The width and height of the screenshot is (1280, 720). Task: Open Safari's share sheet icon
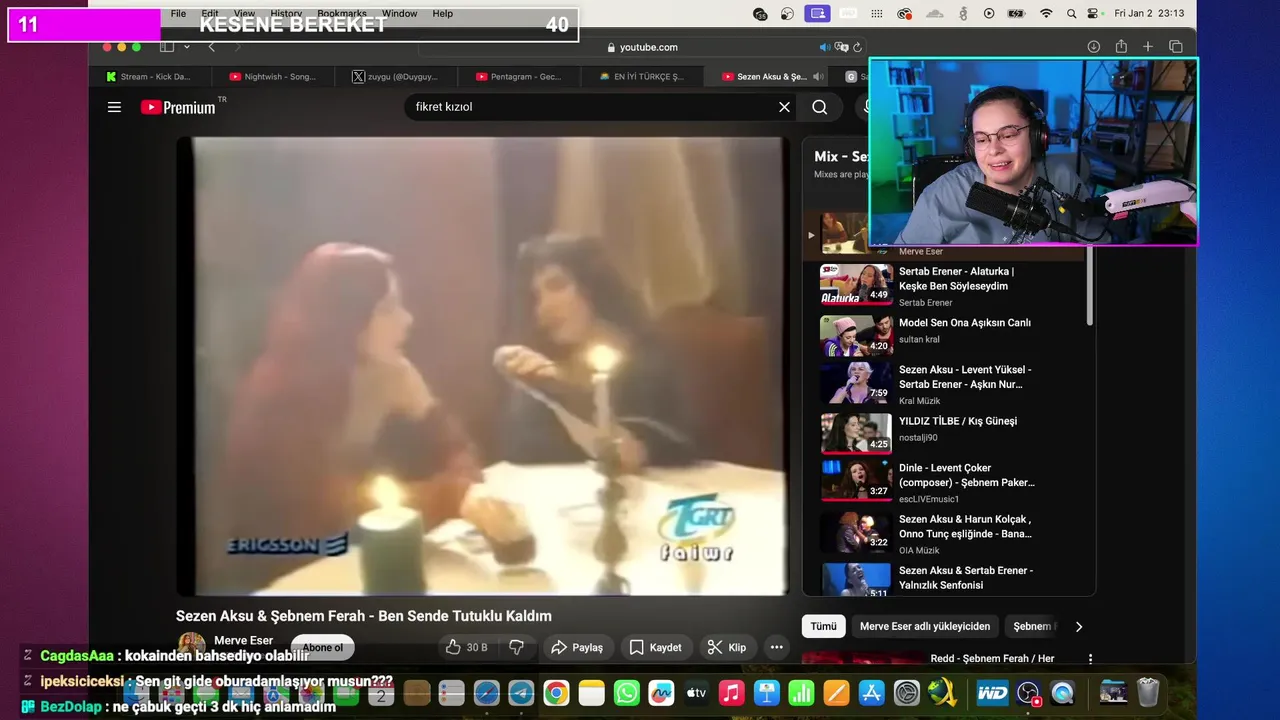click(x=1121, y=47)
